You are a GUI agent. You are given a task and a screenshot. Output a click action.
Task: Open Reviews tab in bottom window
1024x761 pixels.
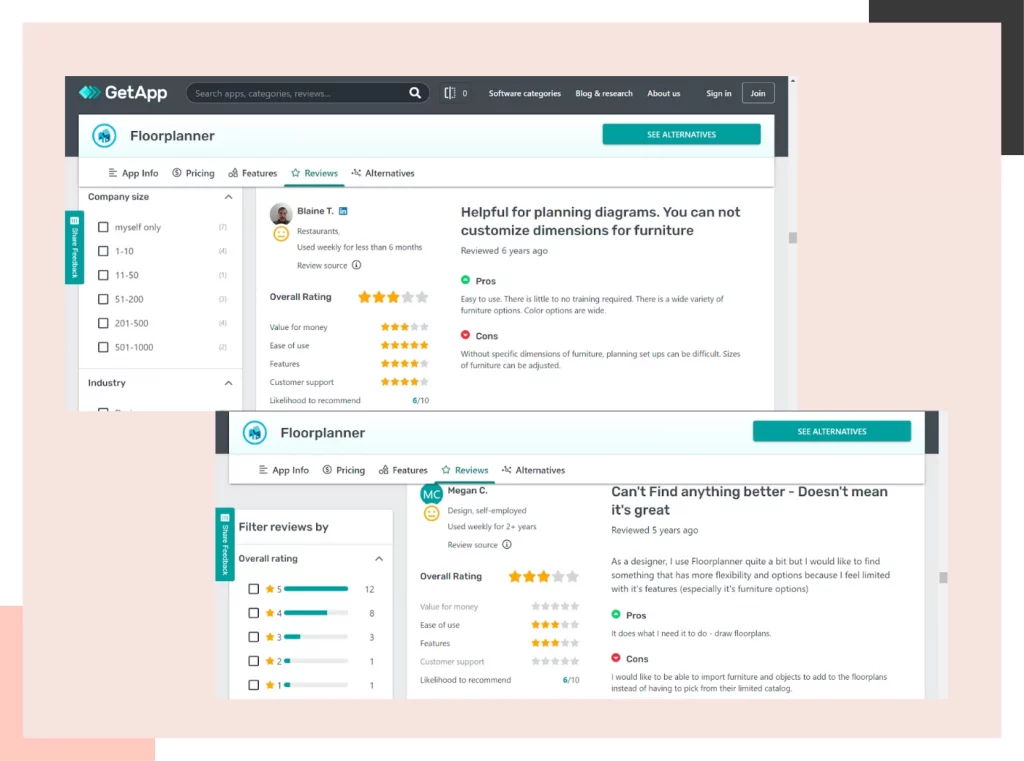pyautogui.click(x=464, y=470)
